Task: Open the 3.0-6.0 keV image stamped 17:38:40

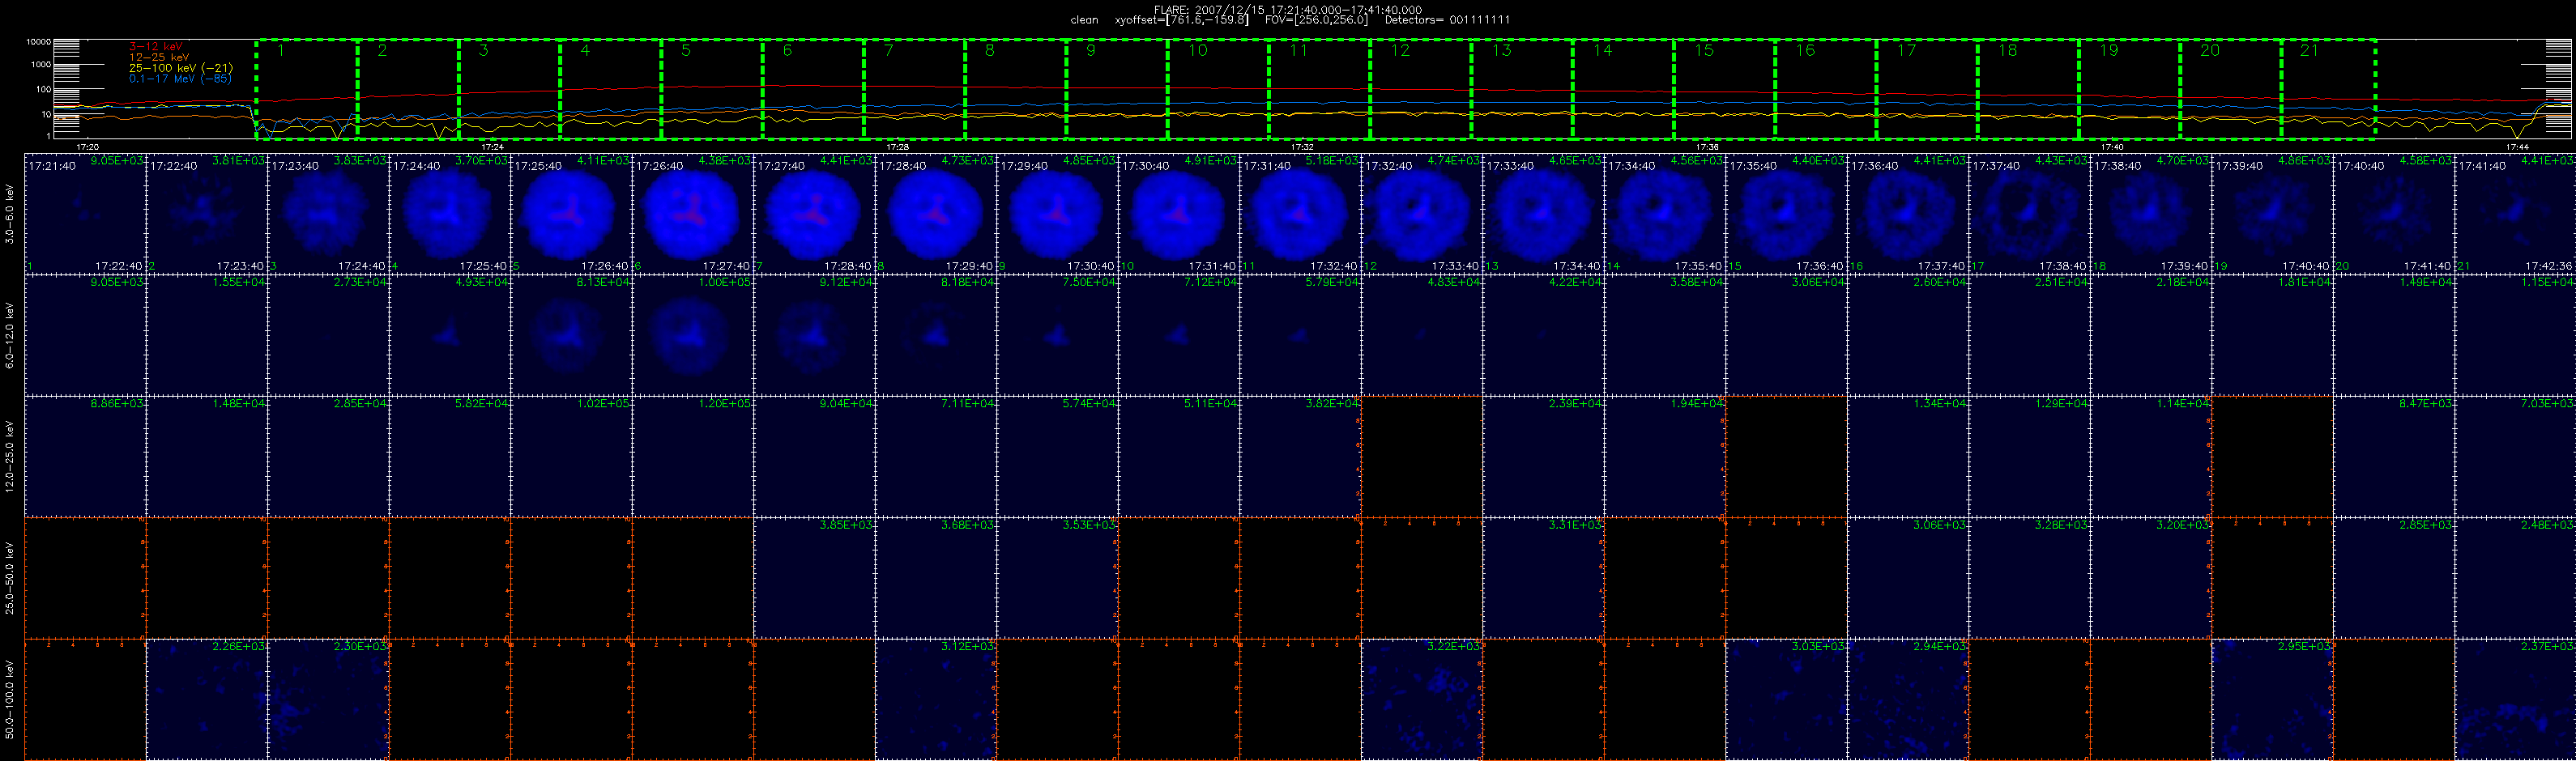Action: point(2151,214)
